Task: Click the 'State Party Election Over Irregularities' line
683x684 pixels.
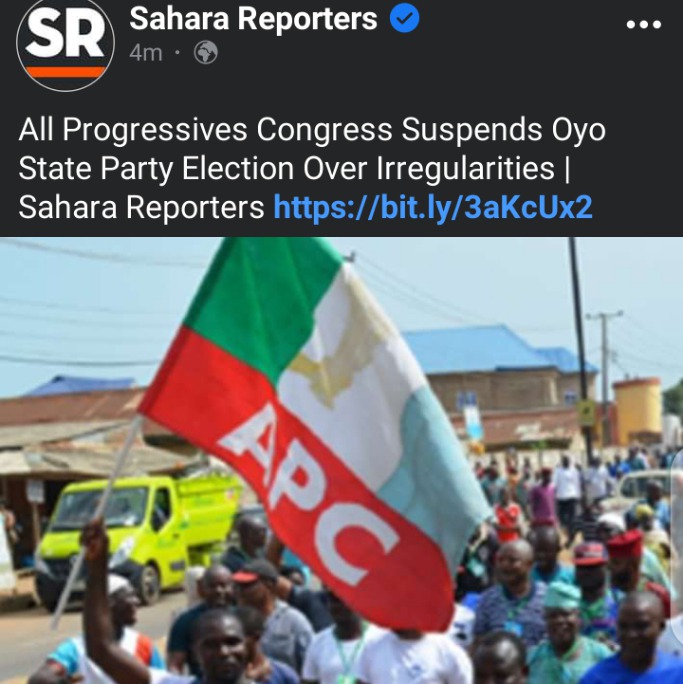Action: (286, 168)
